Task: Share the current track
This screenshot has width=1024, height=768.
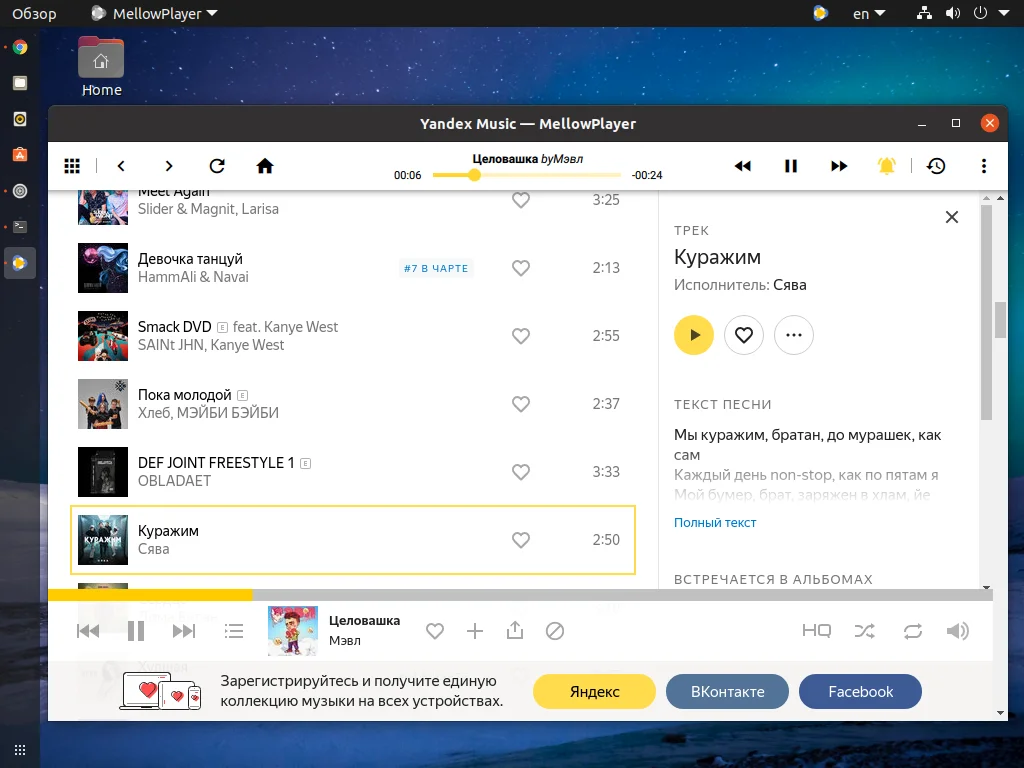Action: pos(515,631)
